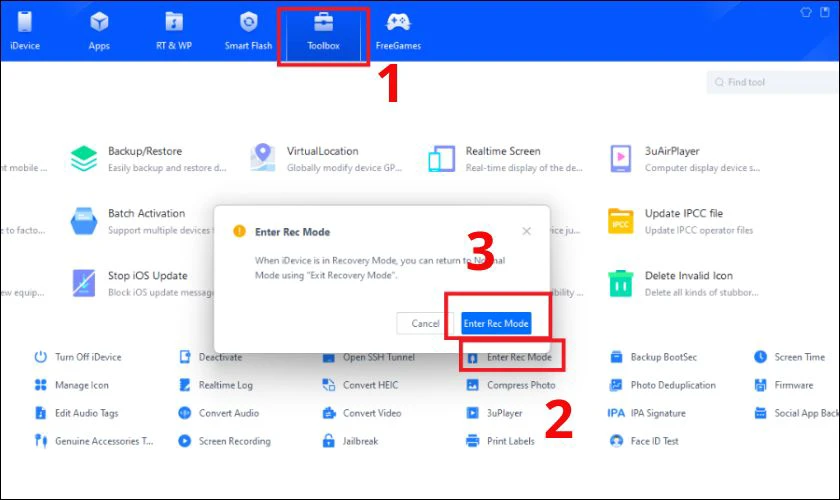Start the Screen Recording icon
The height and width of the screenshot is (500, 840).
tap(184, 441)
